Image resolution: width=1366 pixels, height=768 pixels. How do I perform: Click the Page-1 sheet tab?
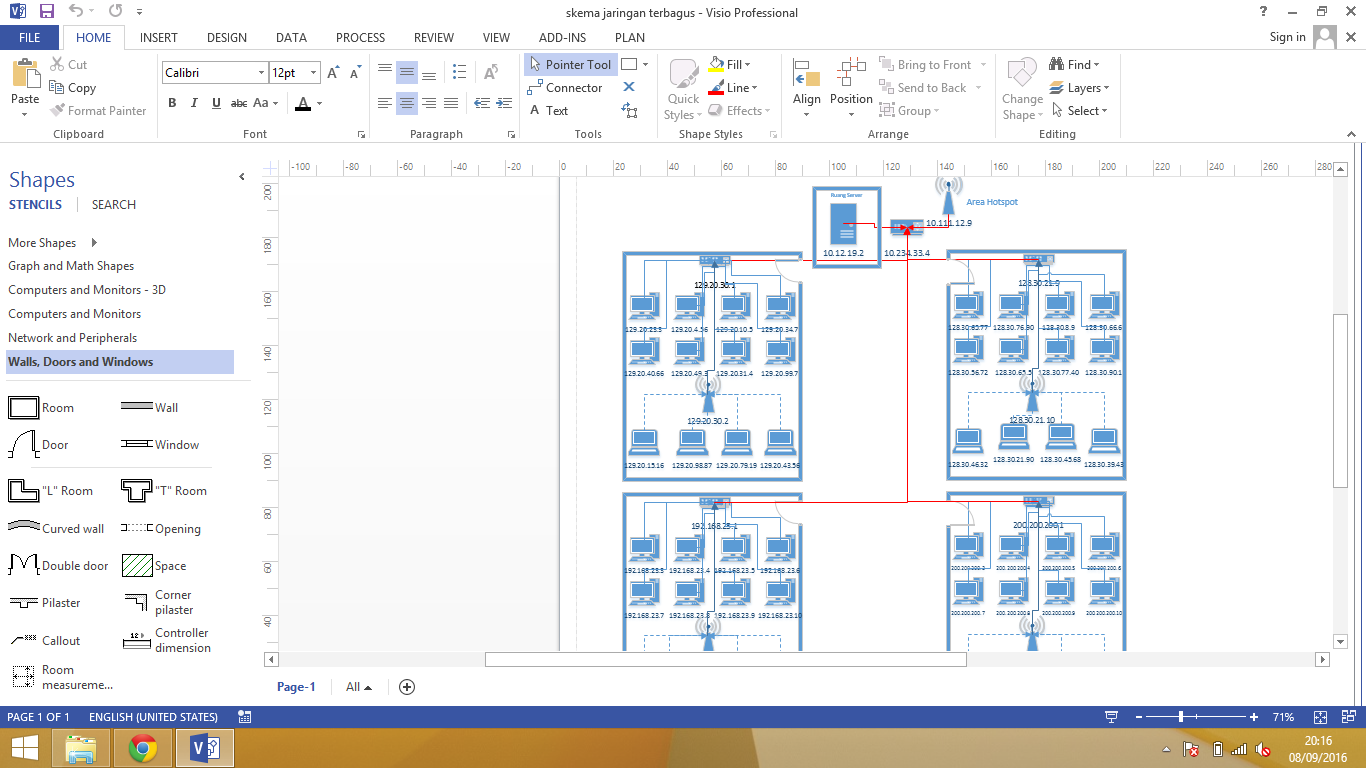coord(296,687)
